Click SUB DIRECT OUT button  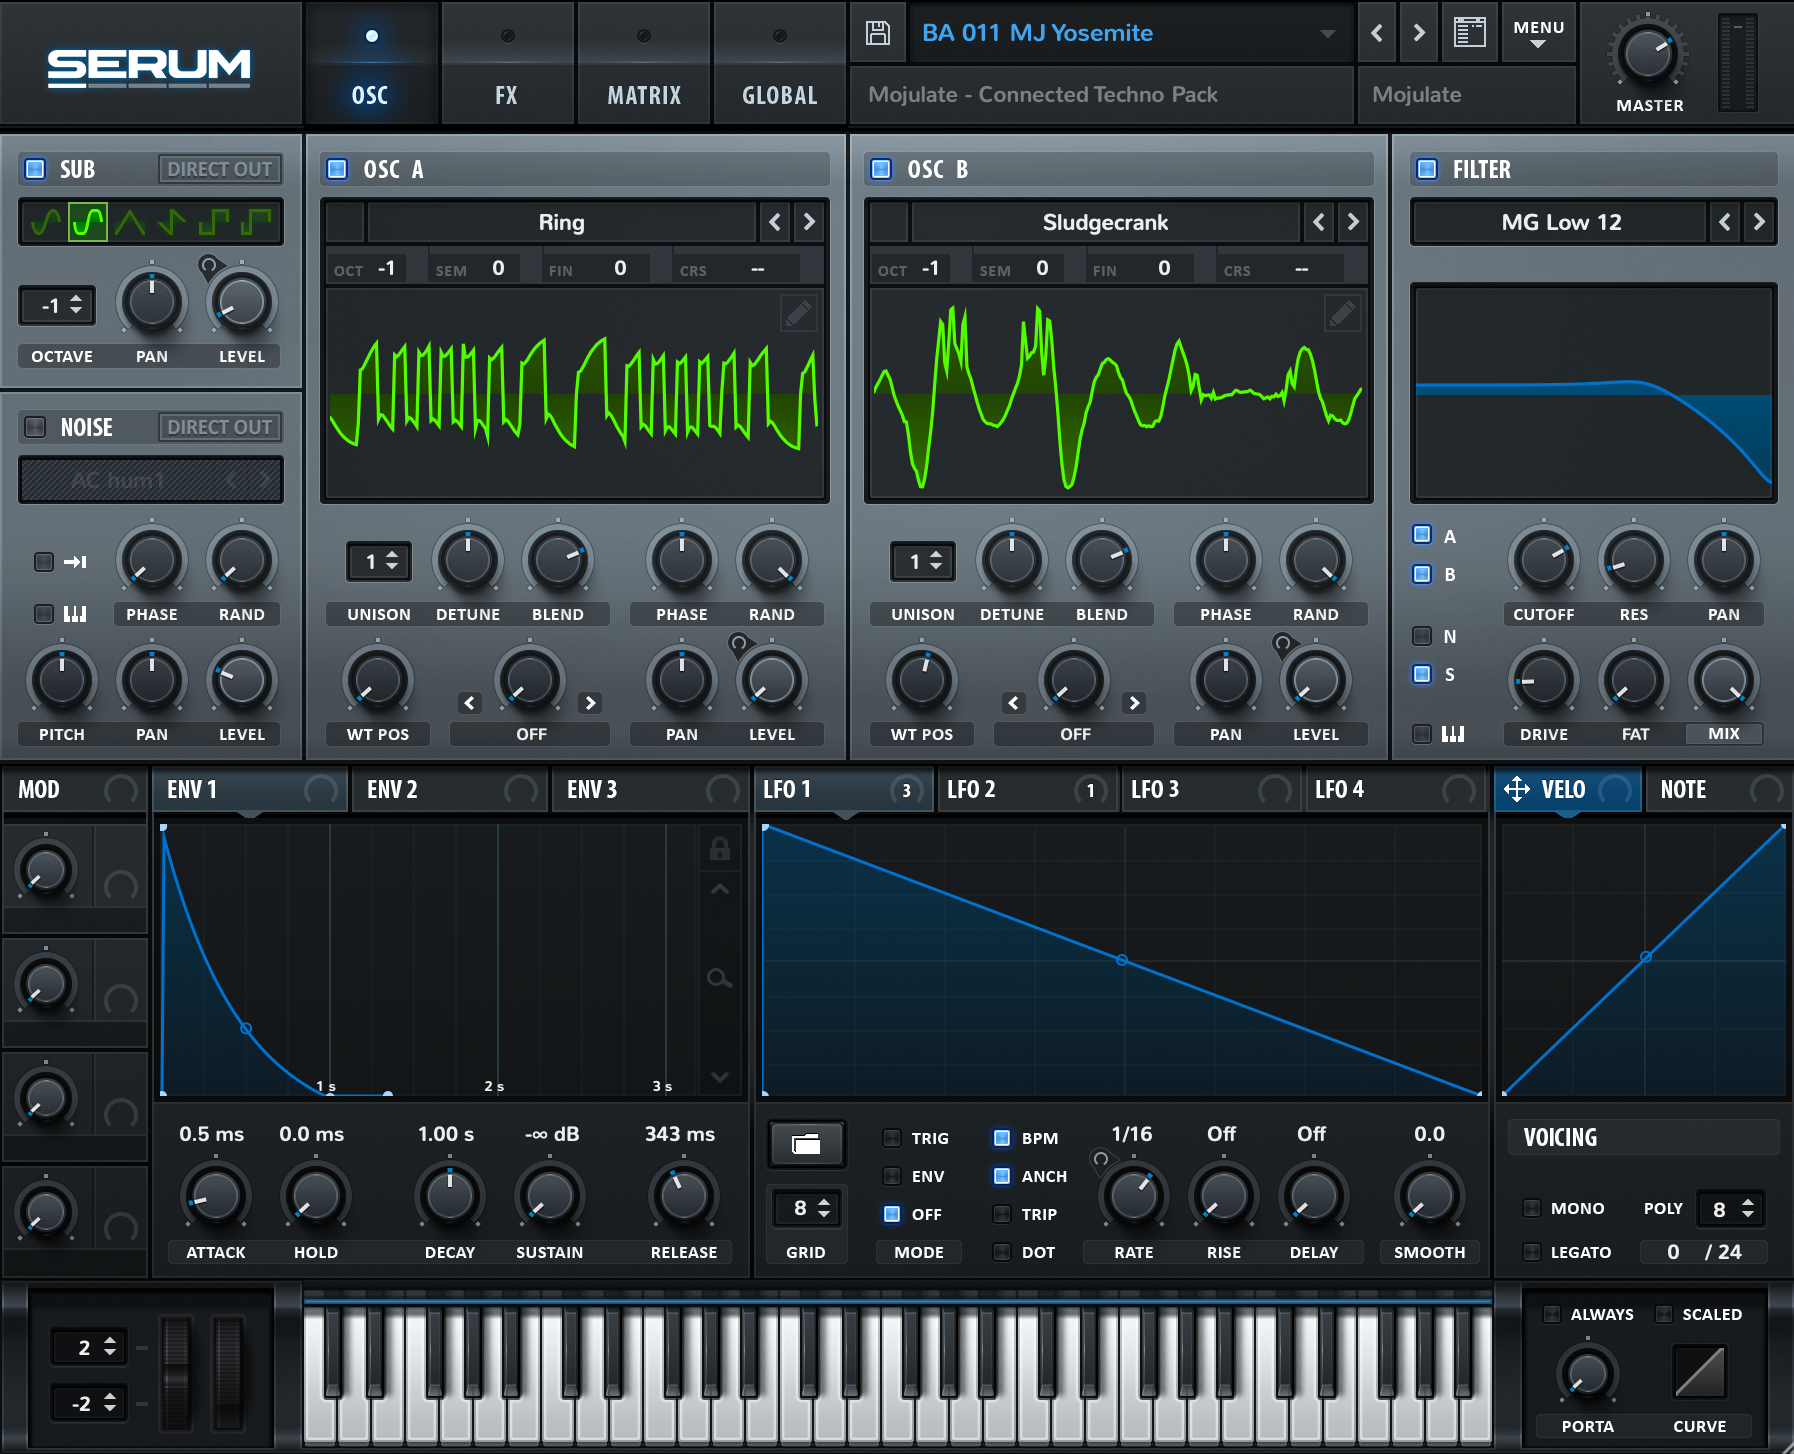pyautogui.click(x=219, y=169)
